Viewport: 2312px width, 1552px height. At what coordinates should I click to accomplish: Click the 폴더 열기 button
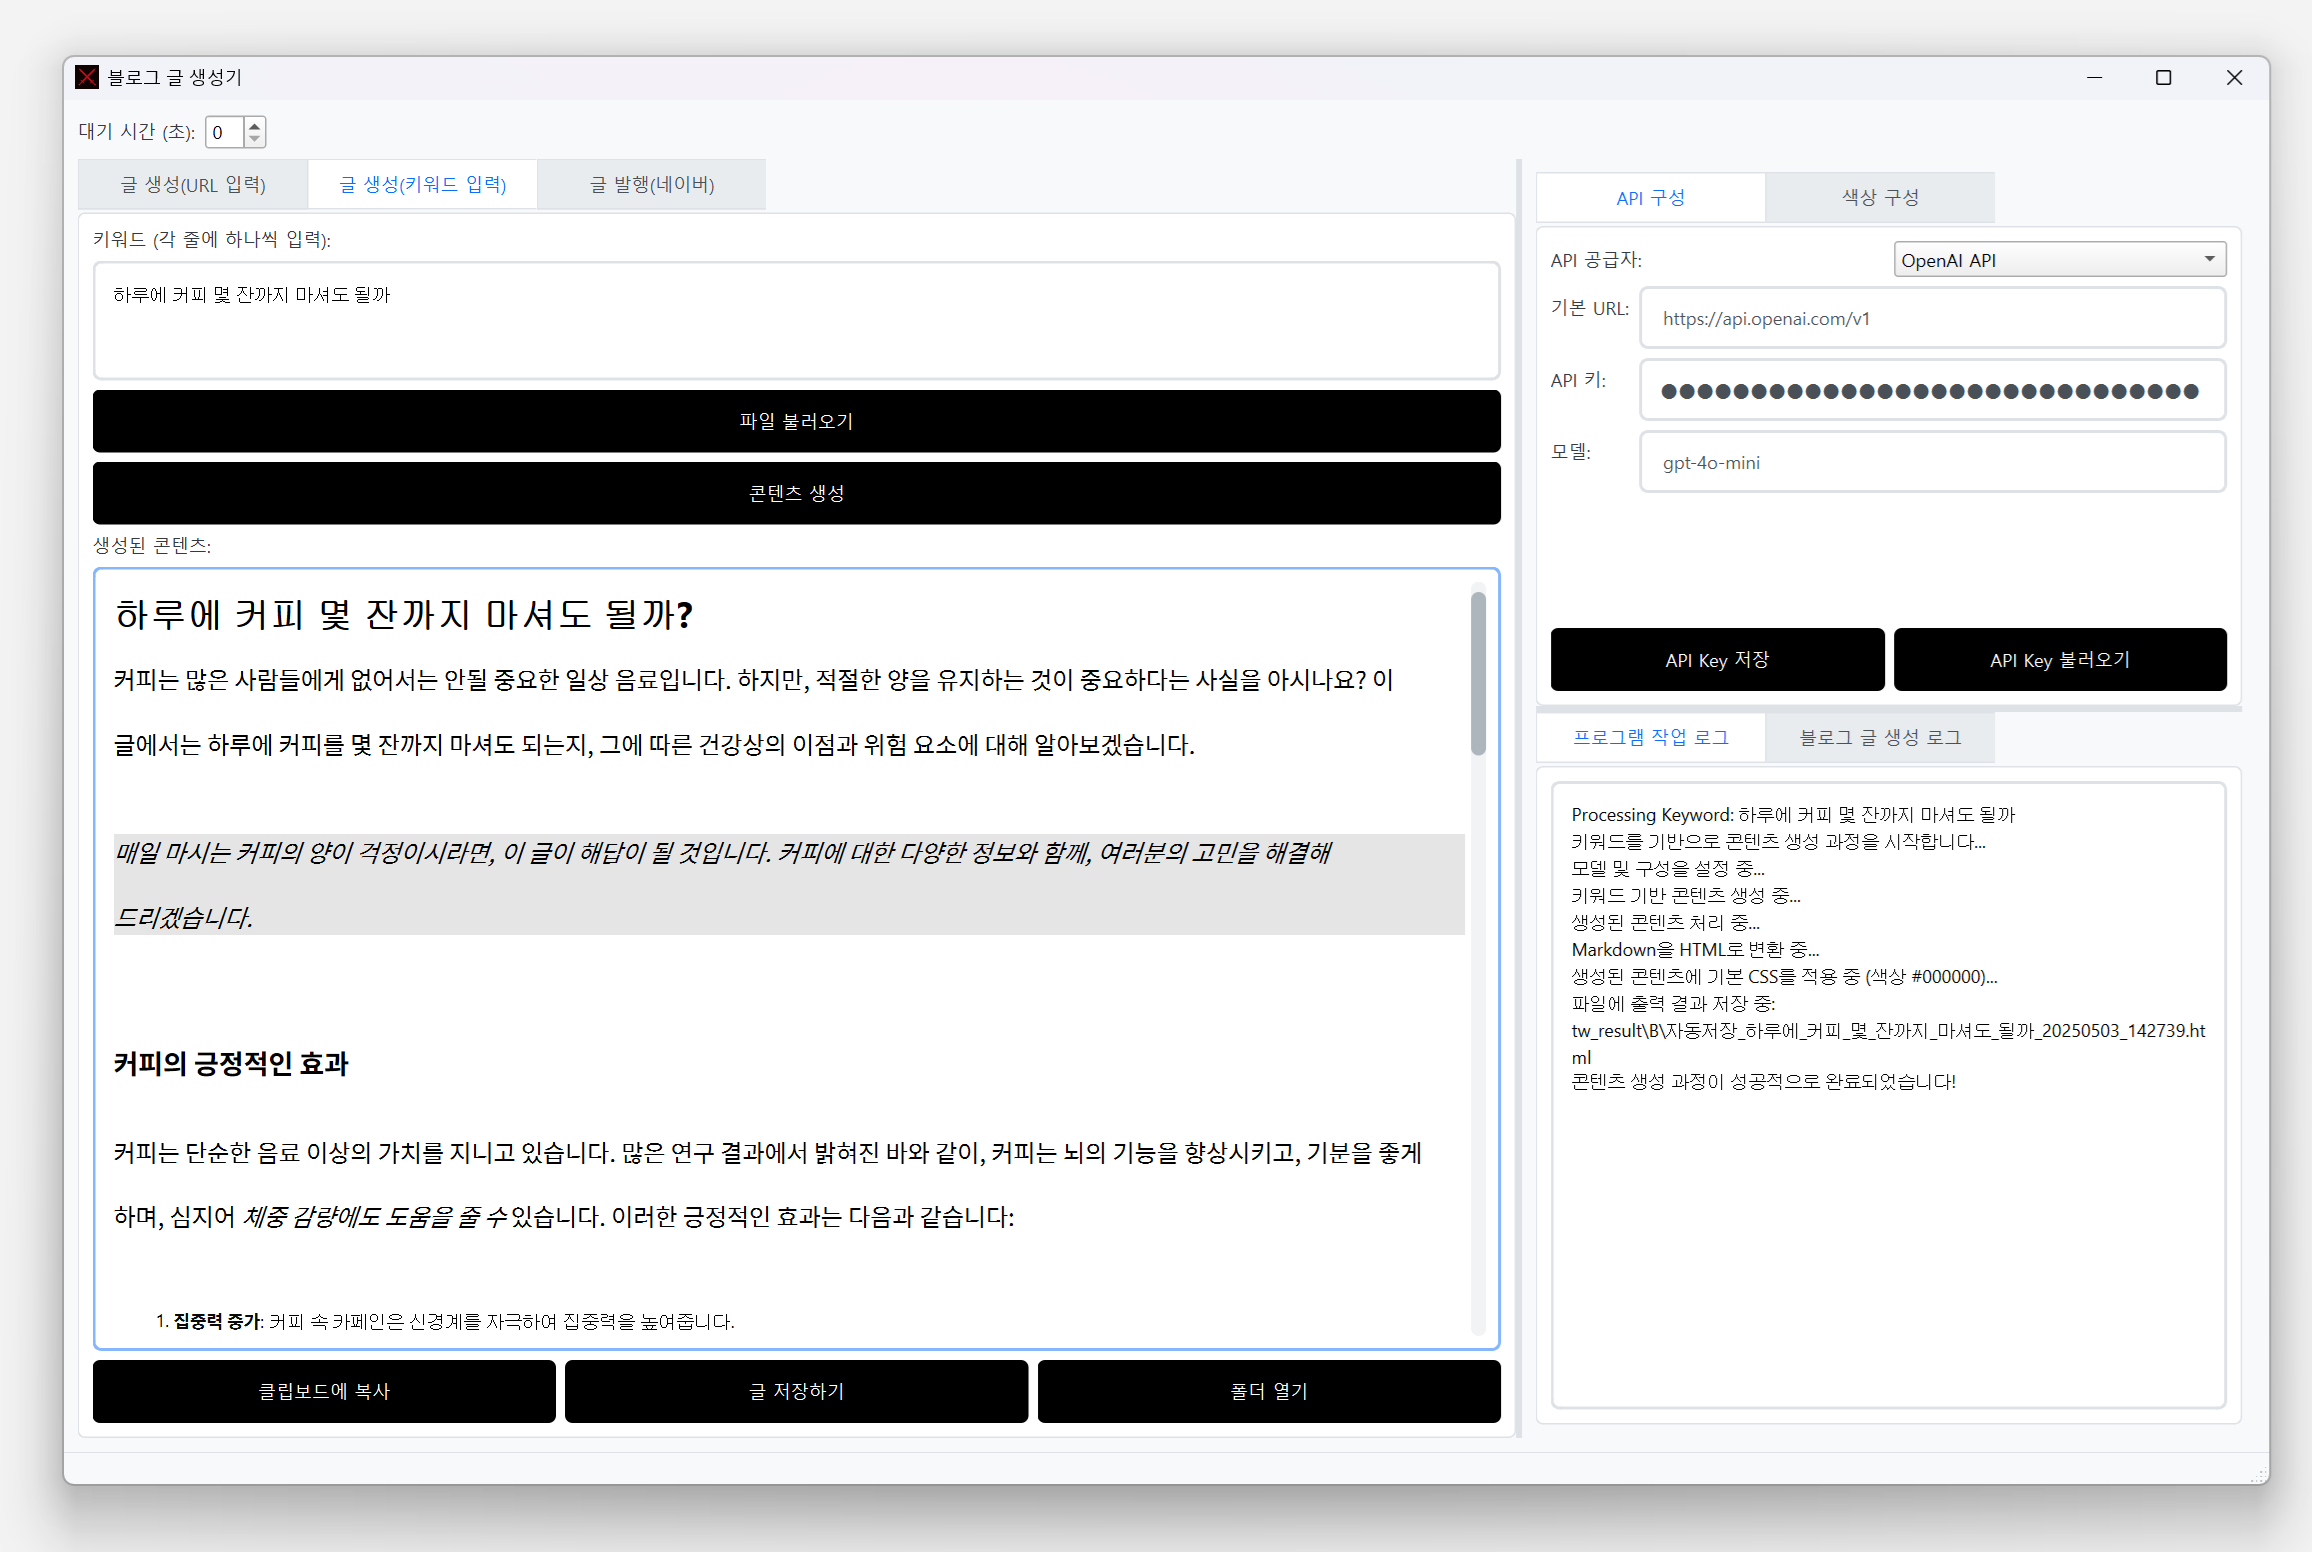coord(1269,1391)
